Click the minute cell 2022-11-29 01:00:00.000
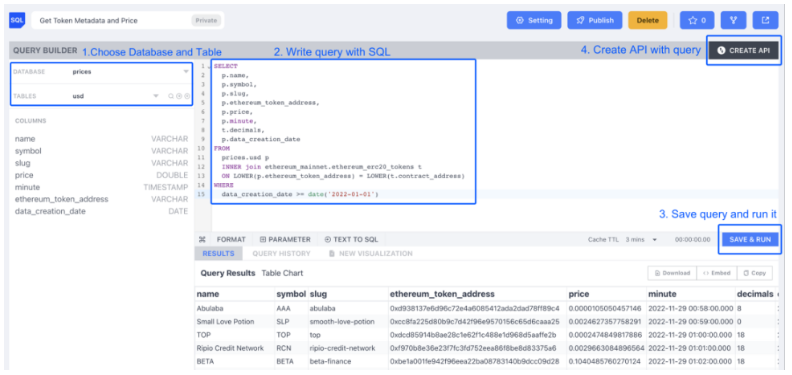 click(x=689, y=335)
